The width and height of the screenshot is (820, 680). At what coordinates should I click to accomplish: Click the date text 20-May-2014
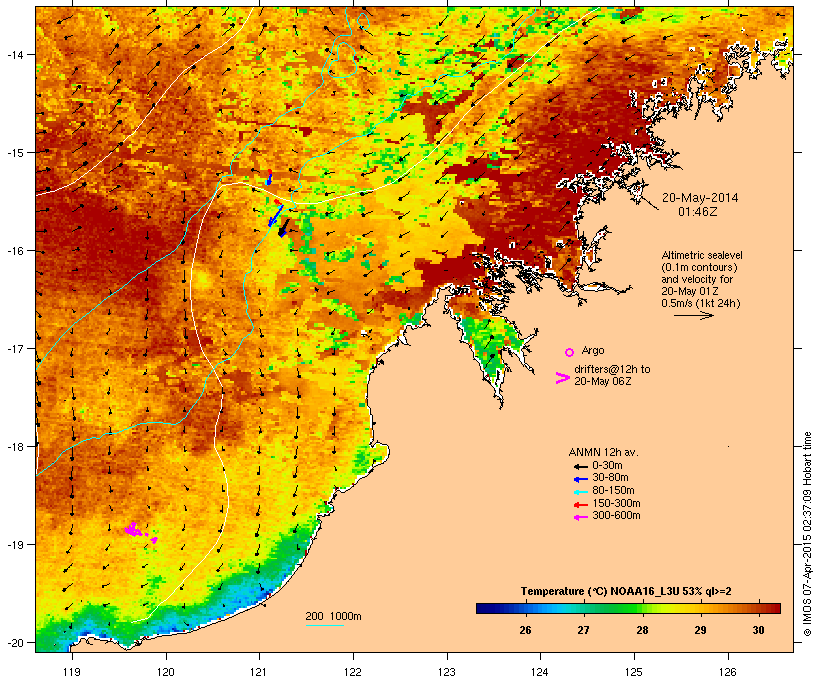coord(700,198)
